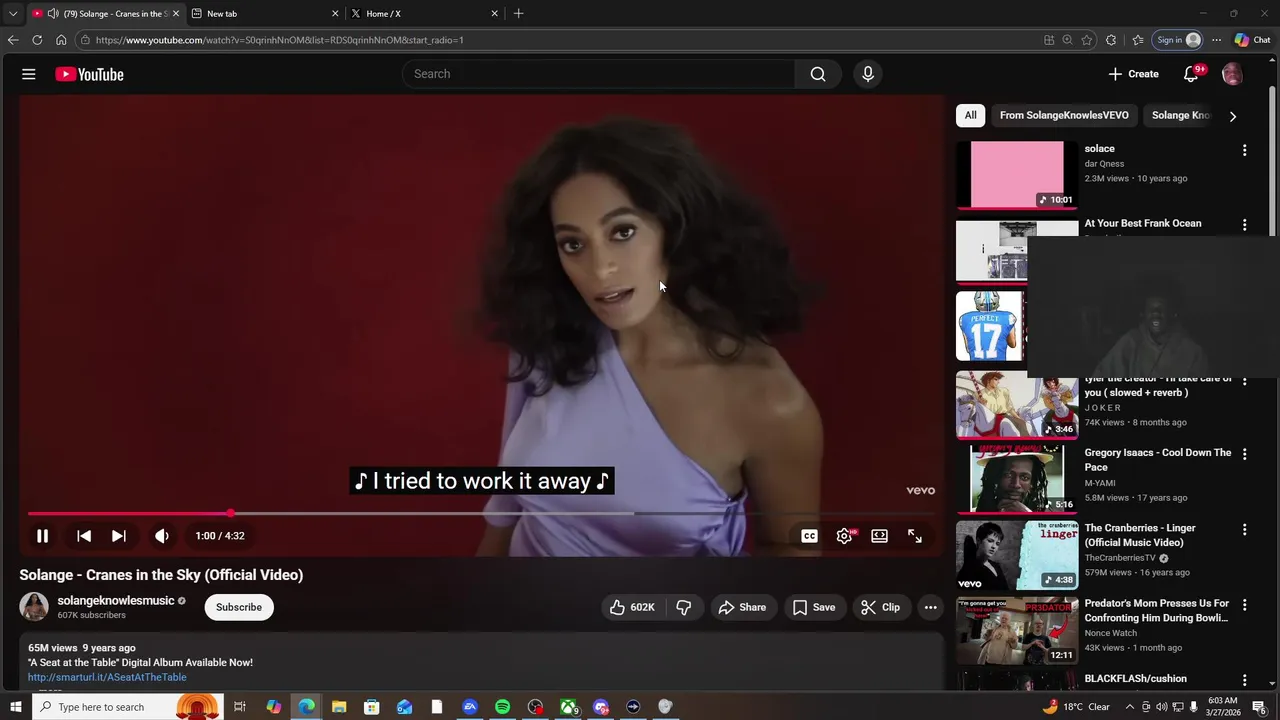Mute the video with the volume icon
The image size is (1280, 720).
click(162, 536)
